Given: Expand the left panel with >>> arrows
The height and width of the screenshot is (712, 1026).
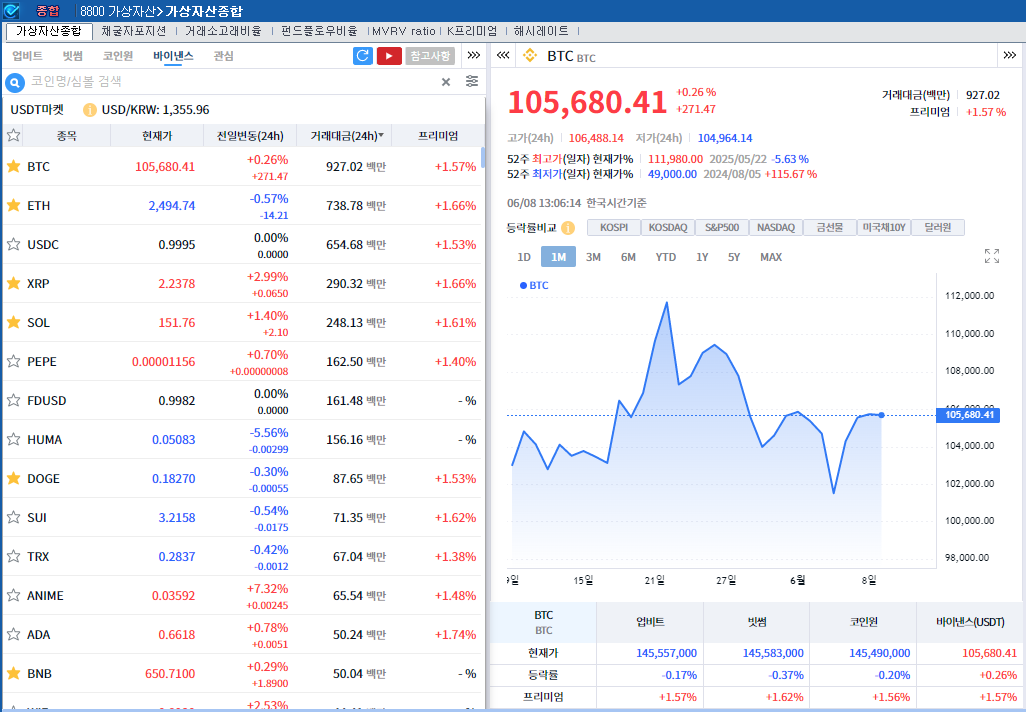Looking at the screenshot, I should [x=473, y=55].
